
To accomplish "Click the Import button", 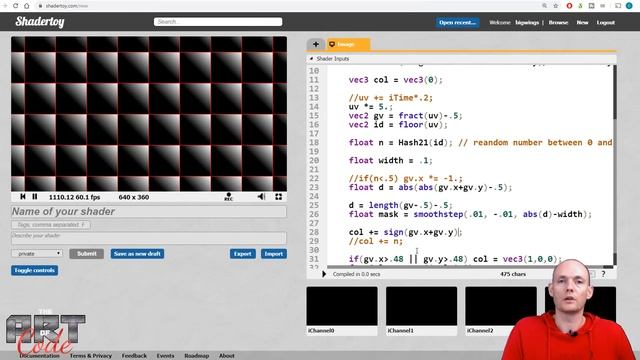I will pos(273,253).
